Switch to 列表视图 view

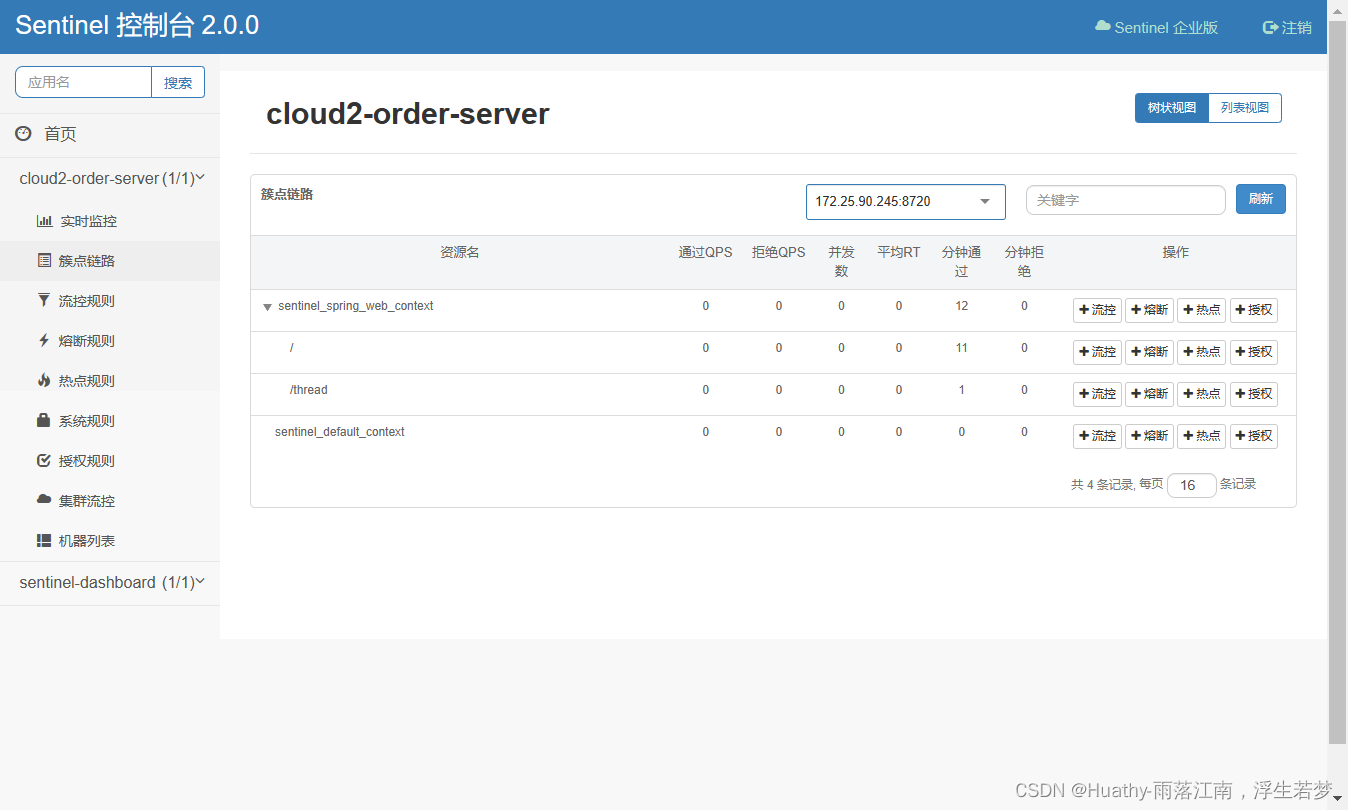[1245, 108]
